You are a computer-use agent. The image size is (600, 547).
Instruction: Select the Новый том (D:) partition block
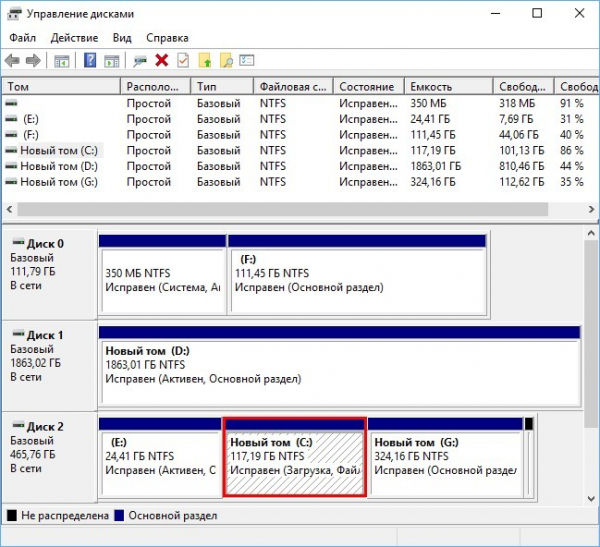pos(339,366)
